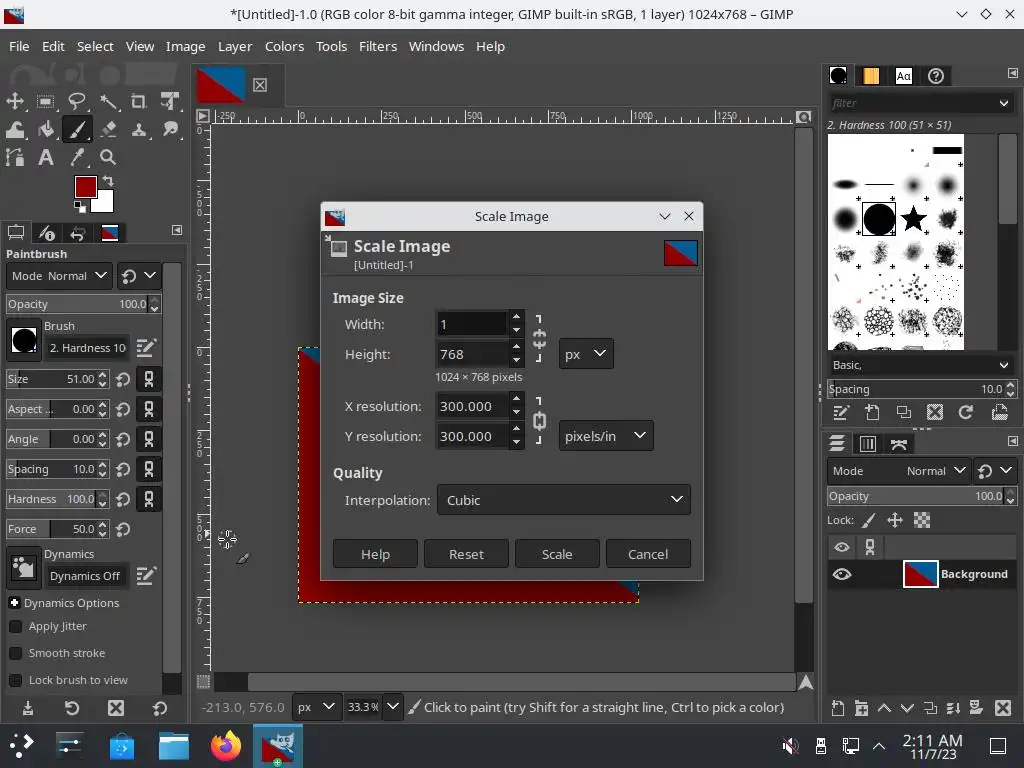The width and height of the screenshot is (1024, 768).
Task: Enable Lock brush to view checkbox
Action: [x=16, y=680]
